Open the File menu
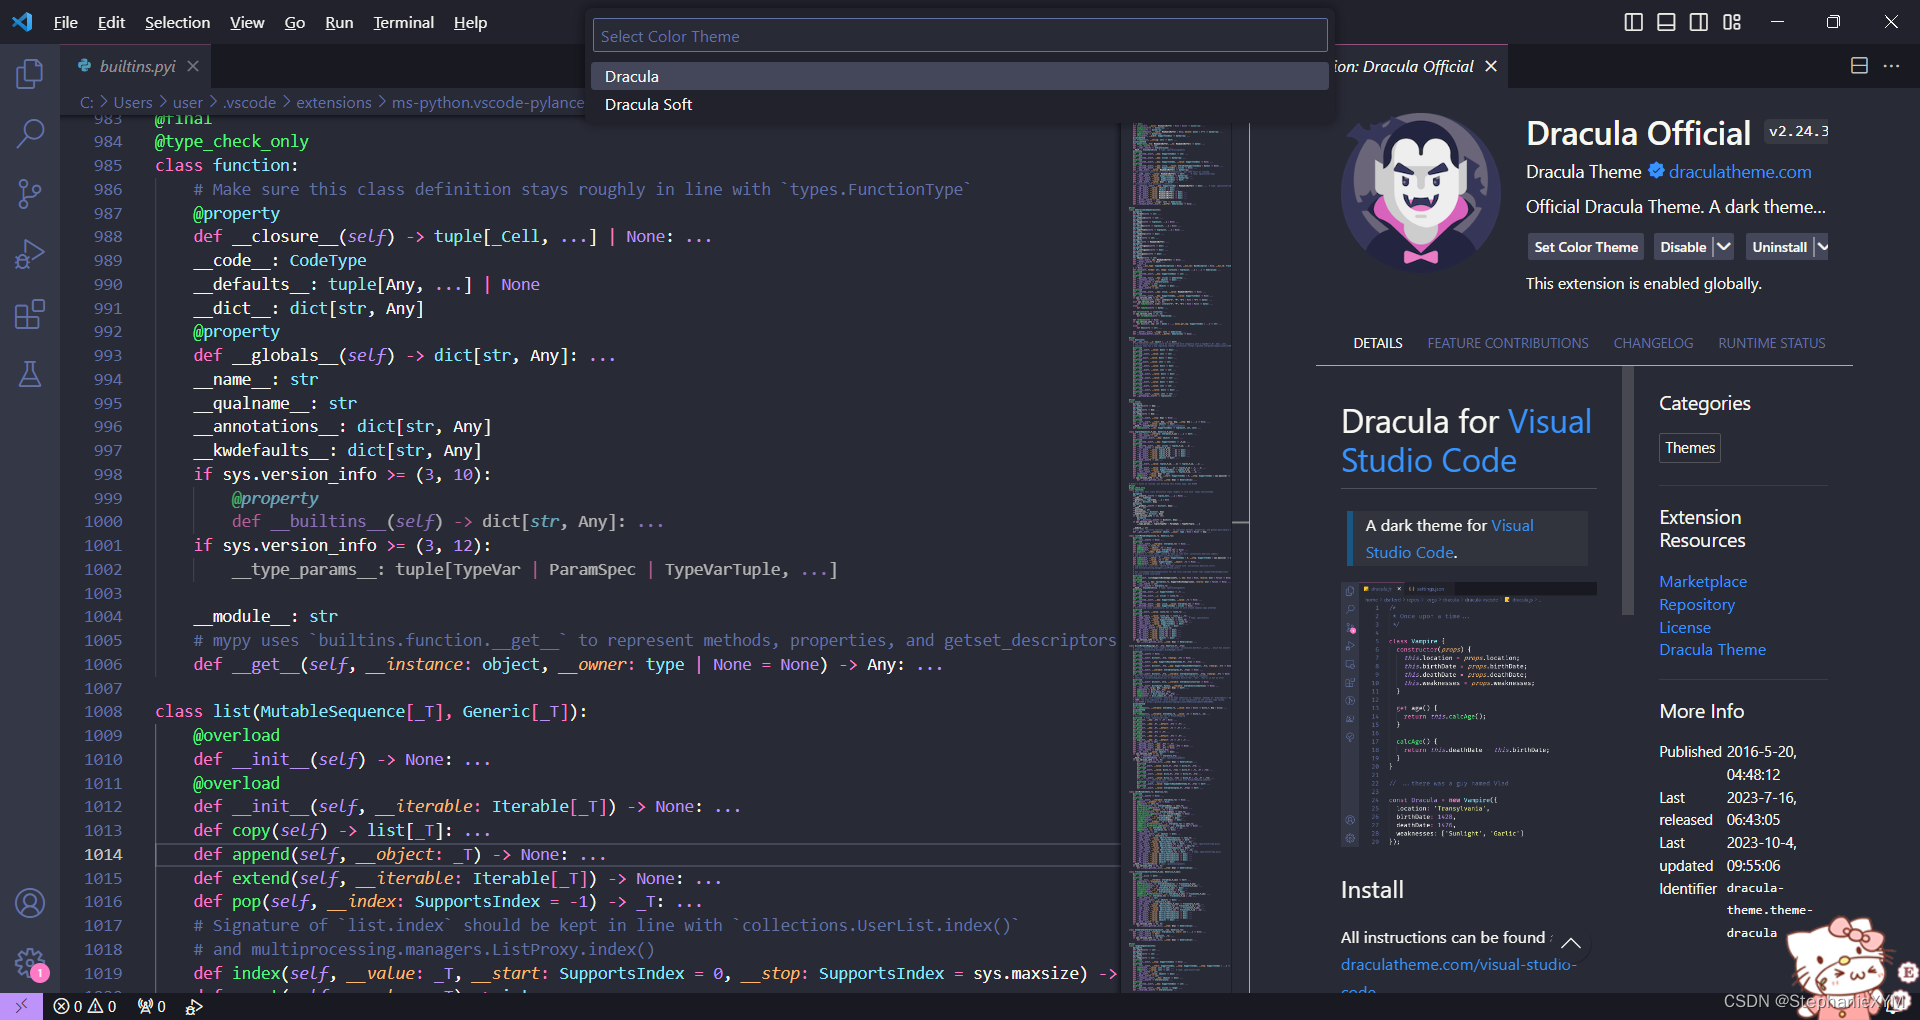The height and width of the screenshot is (1020, 1920). pos(65,22)
